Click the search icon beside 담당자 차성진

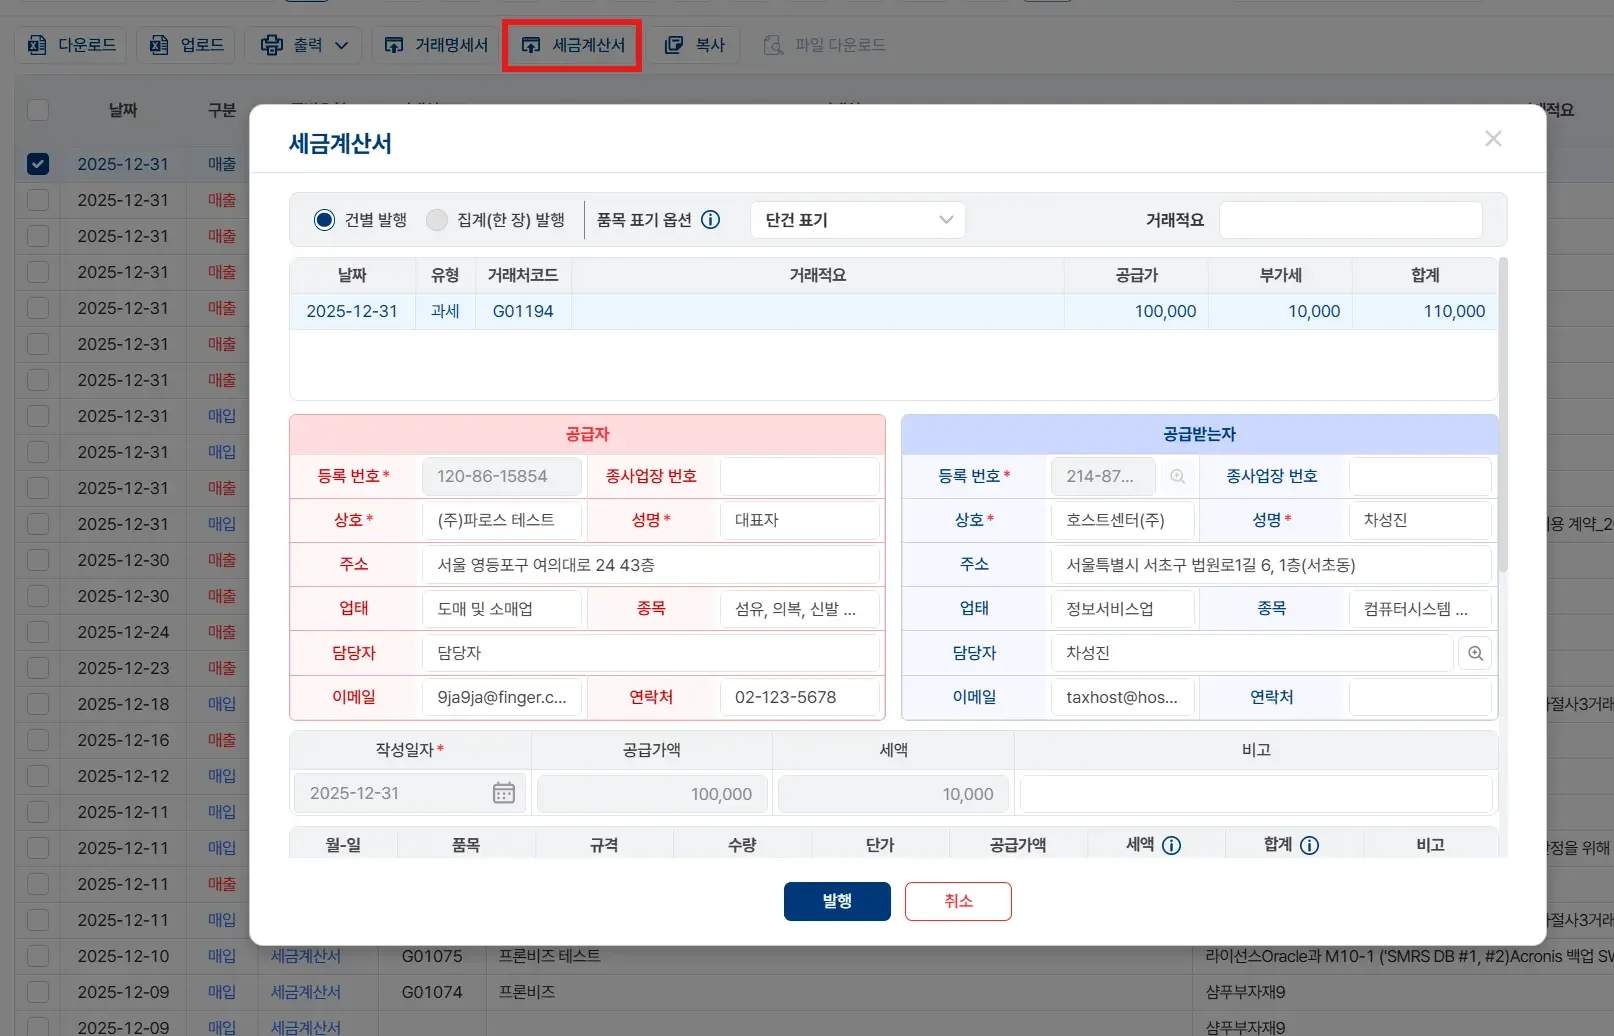click(1475, 653)
